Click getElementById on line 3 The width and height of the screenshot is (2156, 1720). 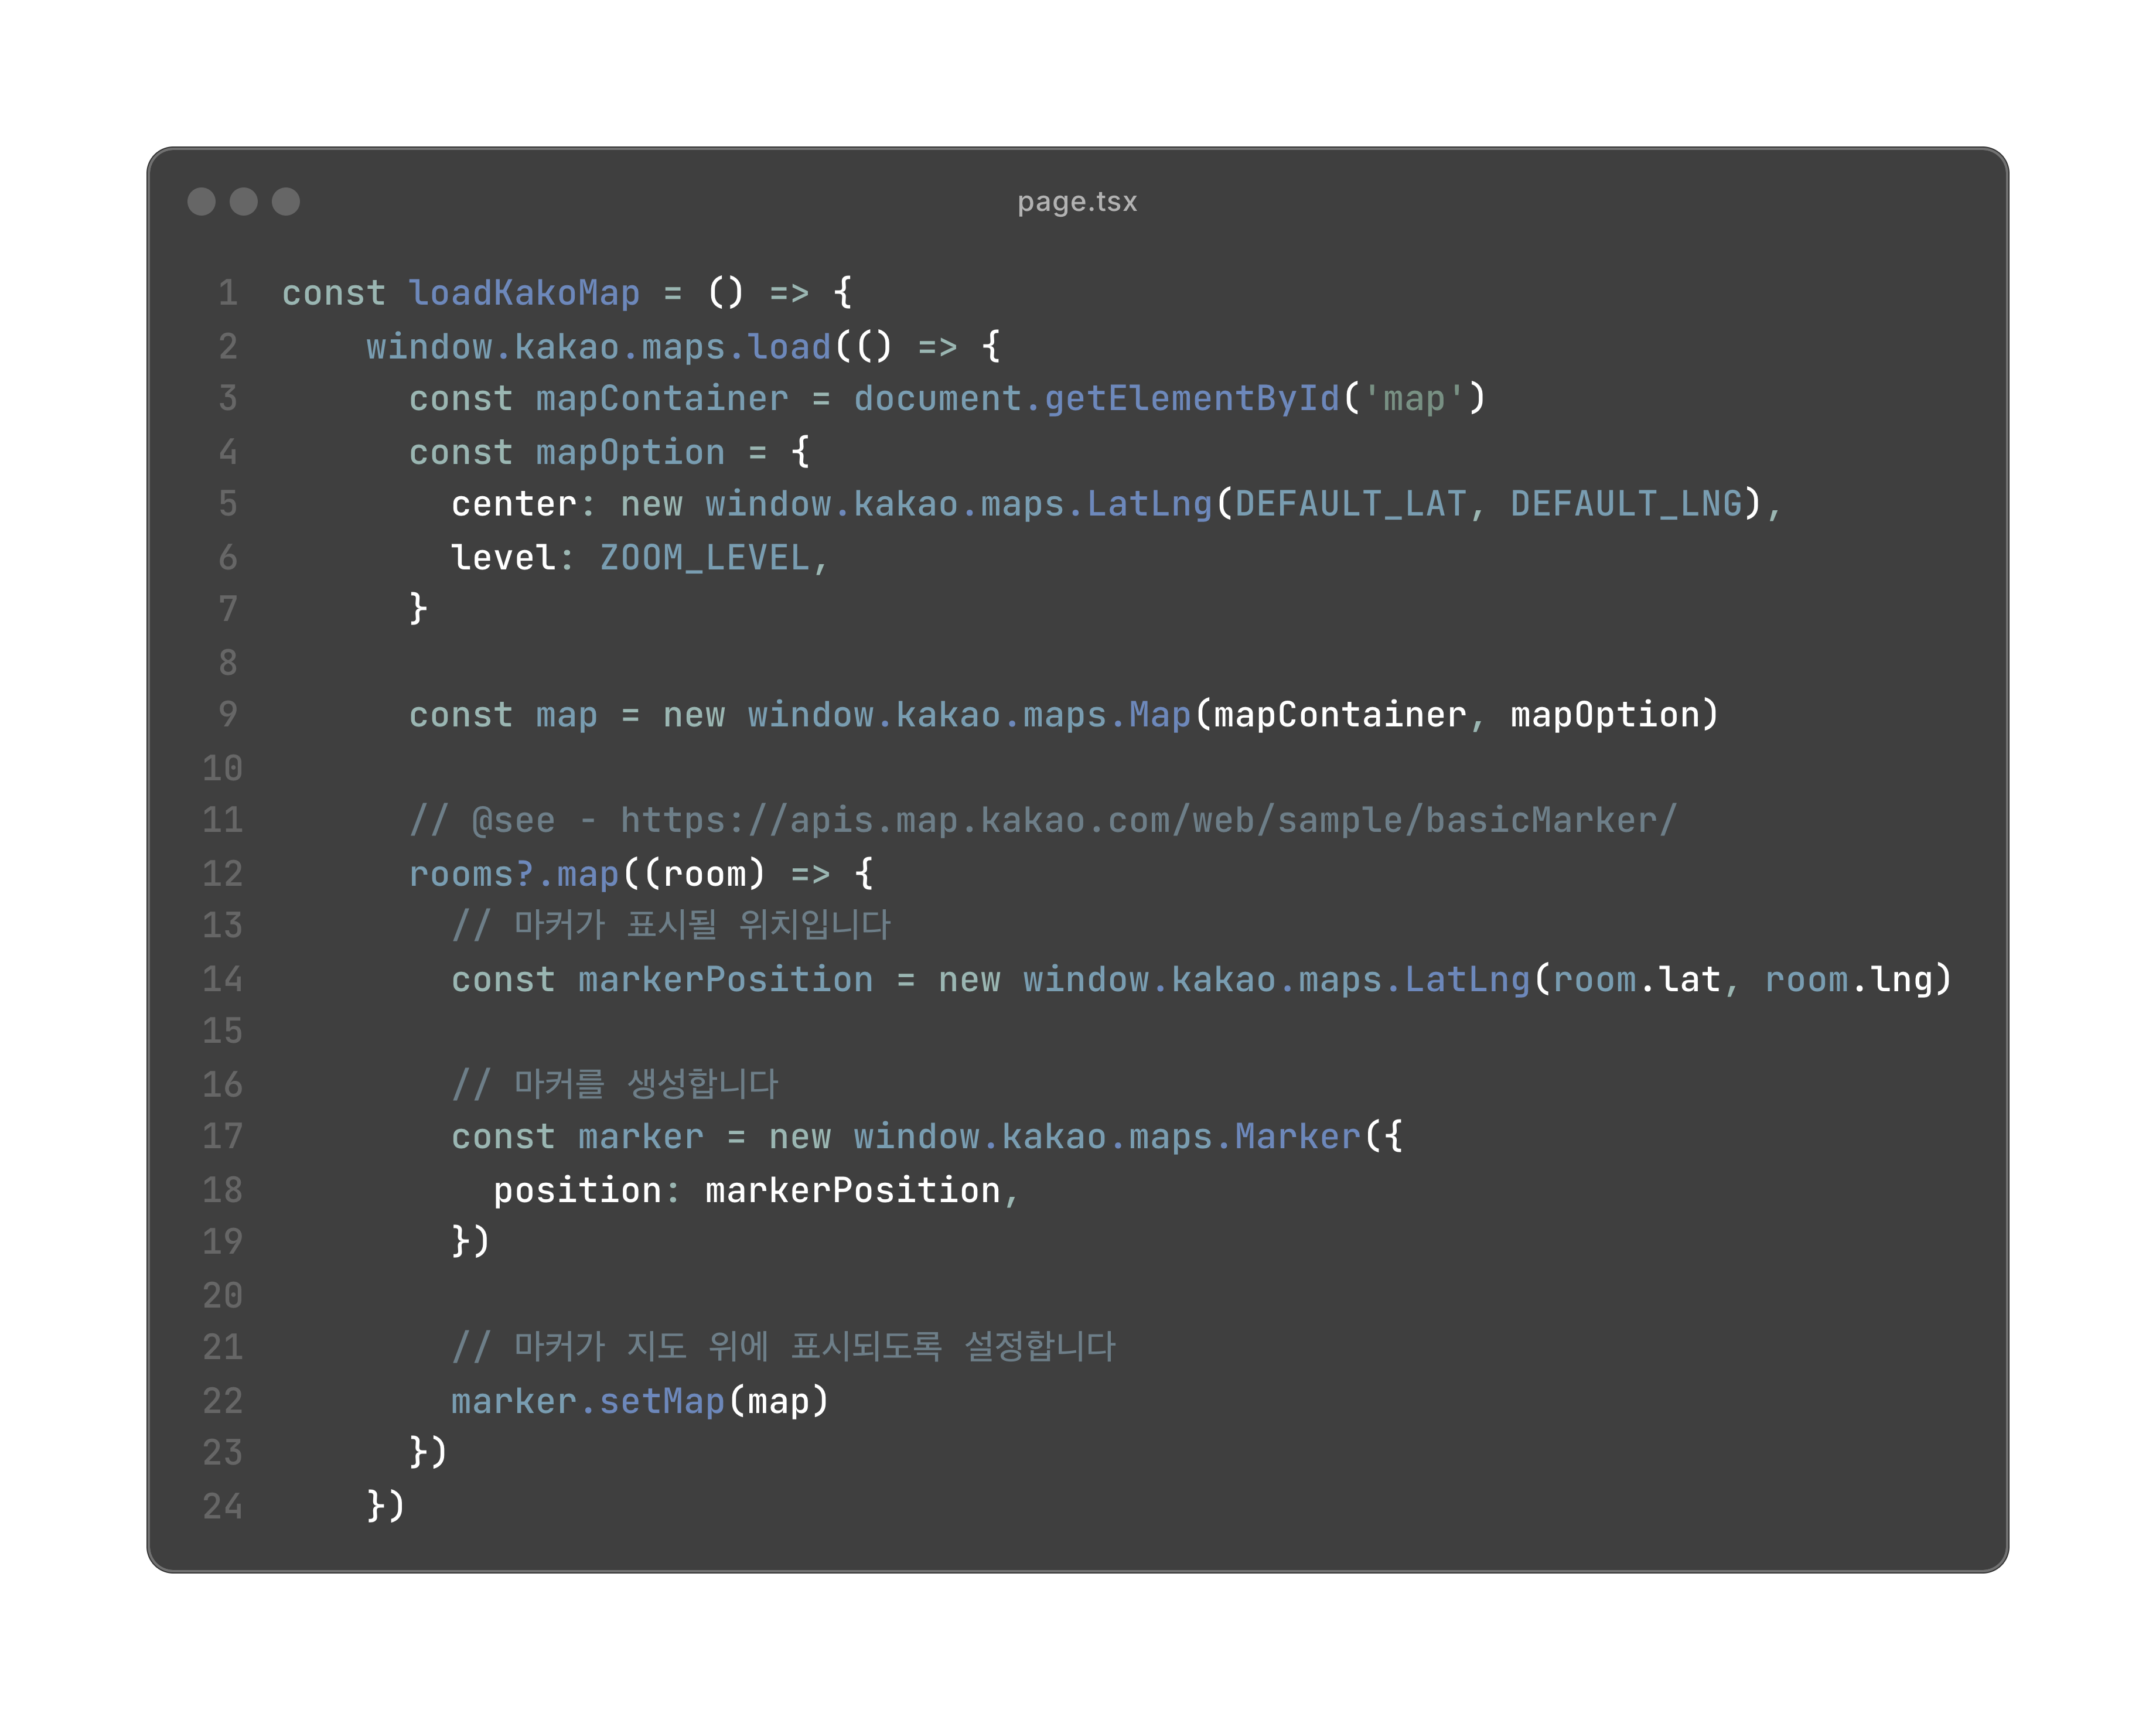pyautogui.click(x=1191, y=399)
